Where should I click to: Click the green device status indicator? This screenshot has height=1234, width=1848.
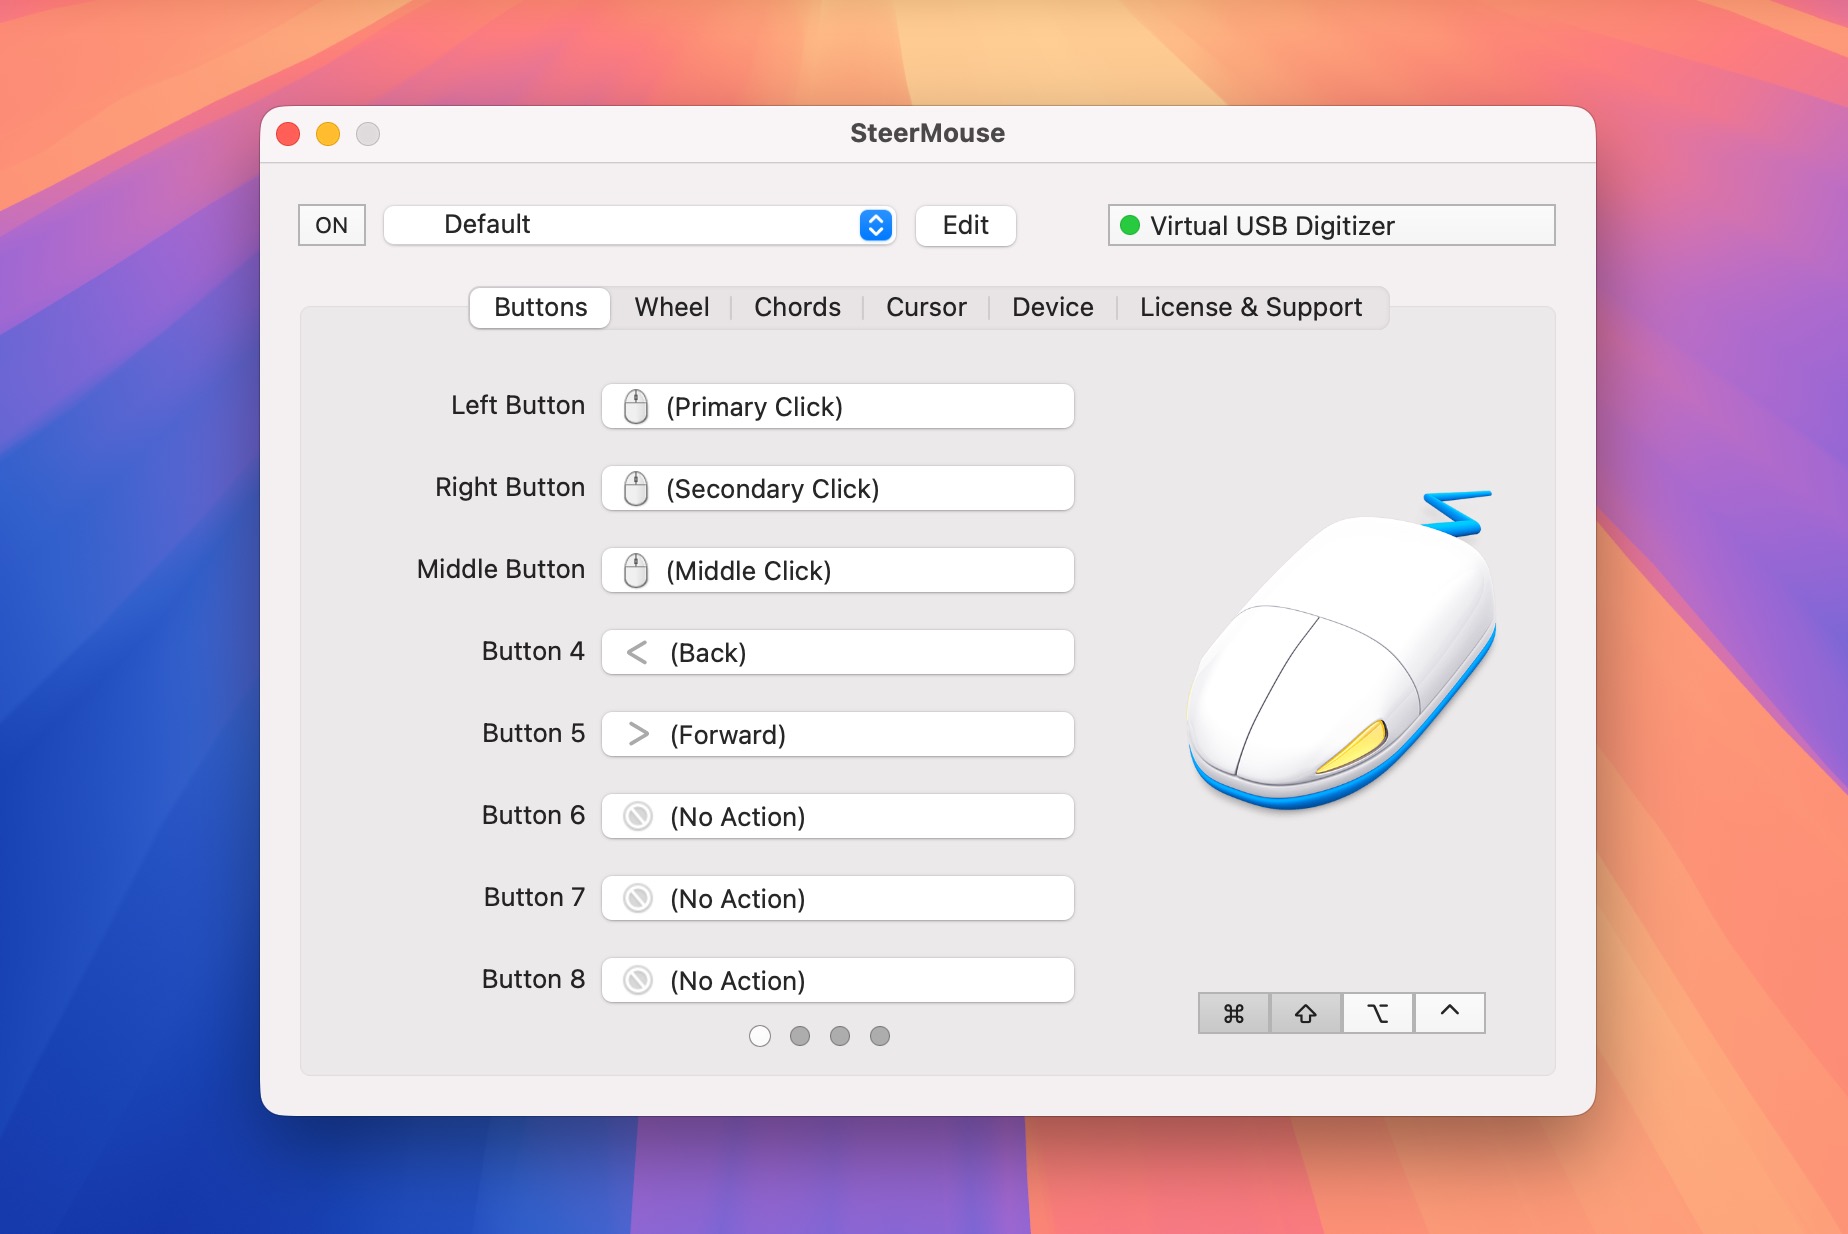point(1130,225)
